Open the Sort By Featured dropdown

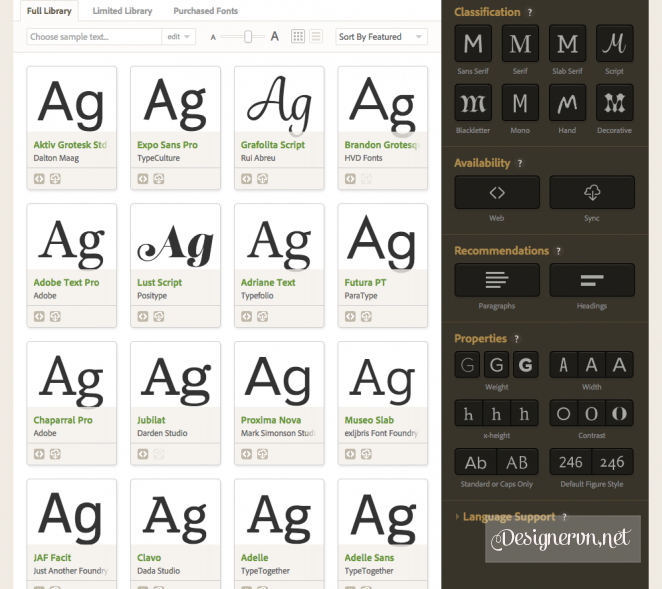(x=381, y=37)
